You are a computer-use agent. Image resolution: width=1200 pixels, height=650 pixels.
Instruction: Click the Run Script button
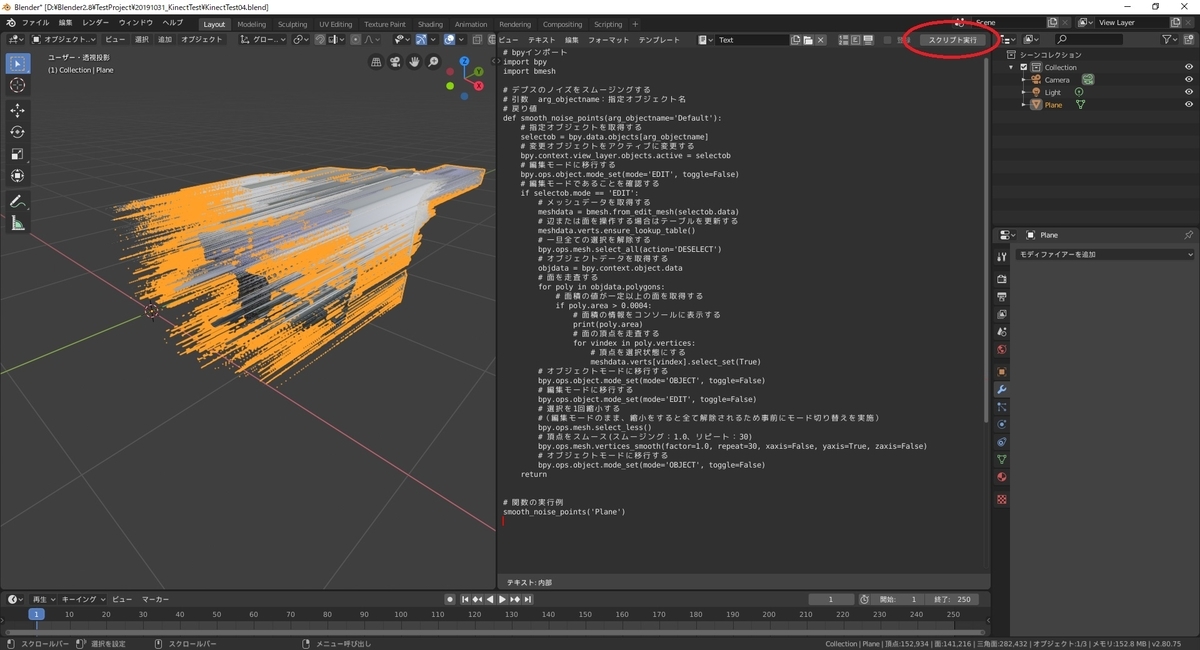953,40
